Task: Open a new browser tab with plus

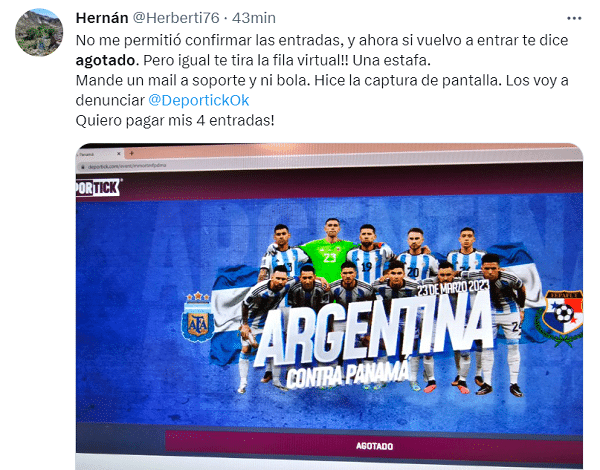Action: 132,153
